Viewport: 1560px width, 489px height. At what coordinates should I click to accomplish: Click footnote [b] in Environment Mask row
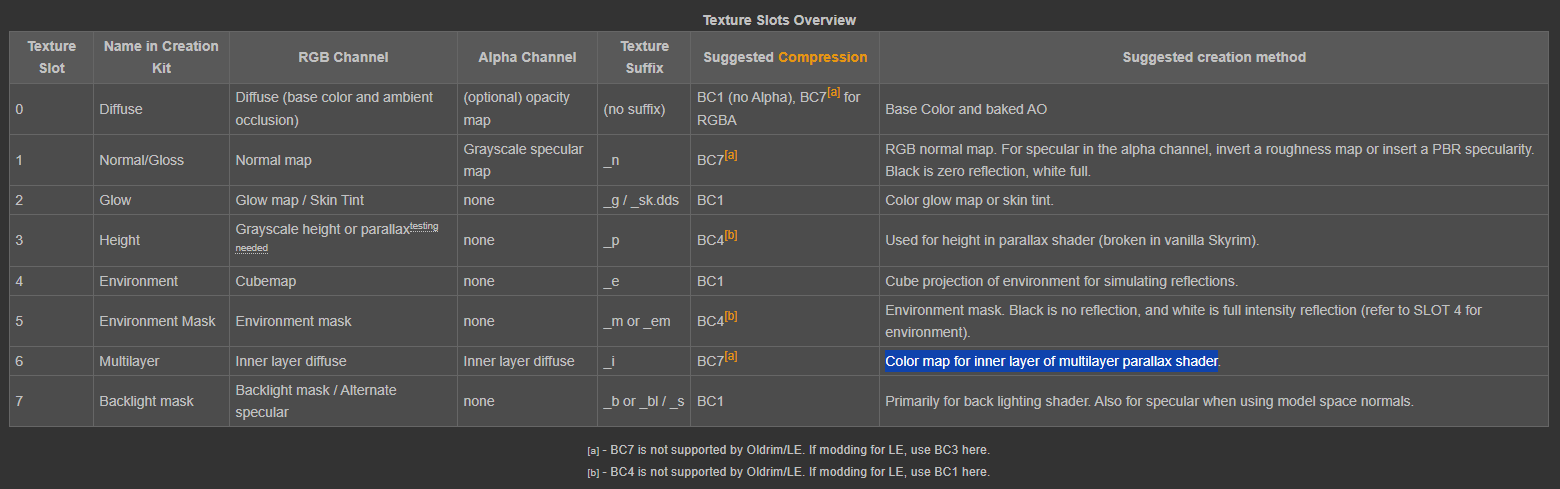click(x=731, y=316)
